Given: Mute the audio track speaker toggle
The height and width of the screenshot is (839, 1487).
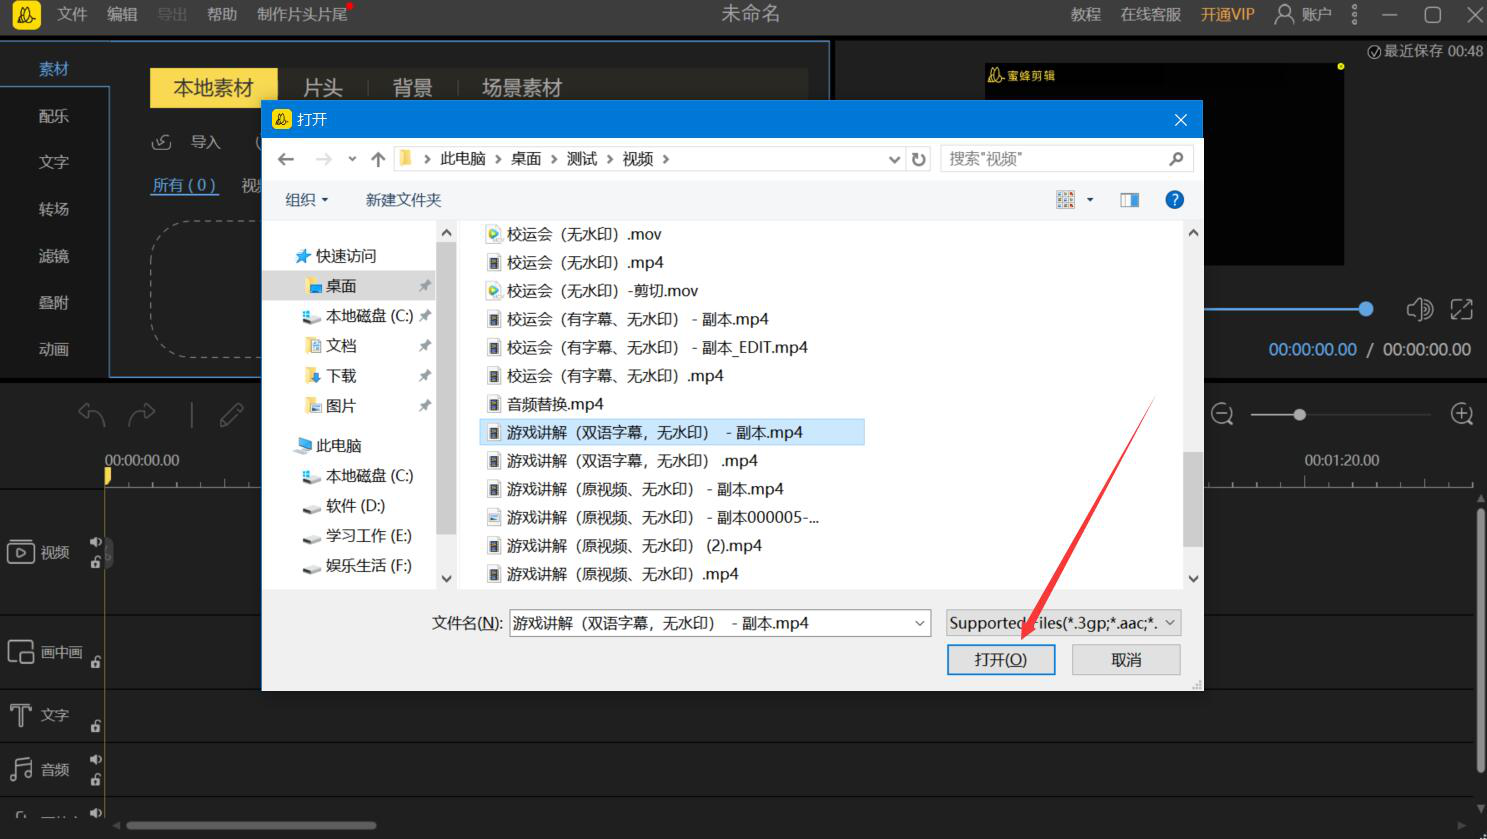Looking at the screenshot, I should 96,760.
